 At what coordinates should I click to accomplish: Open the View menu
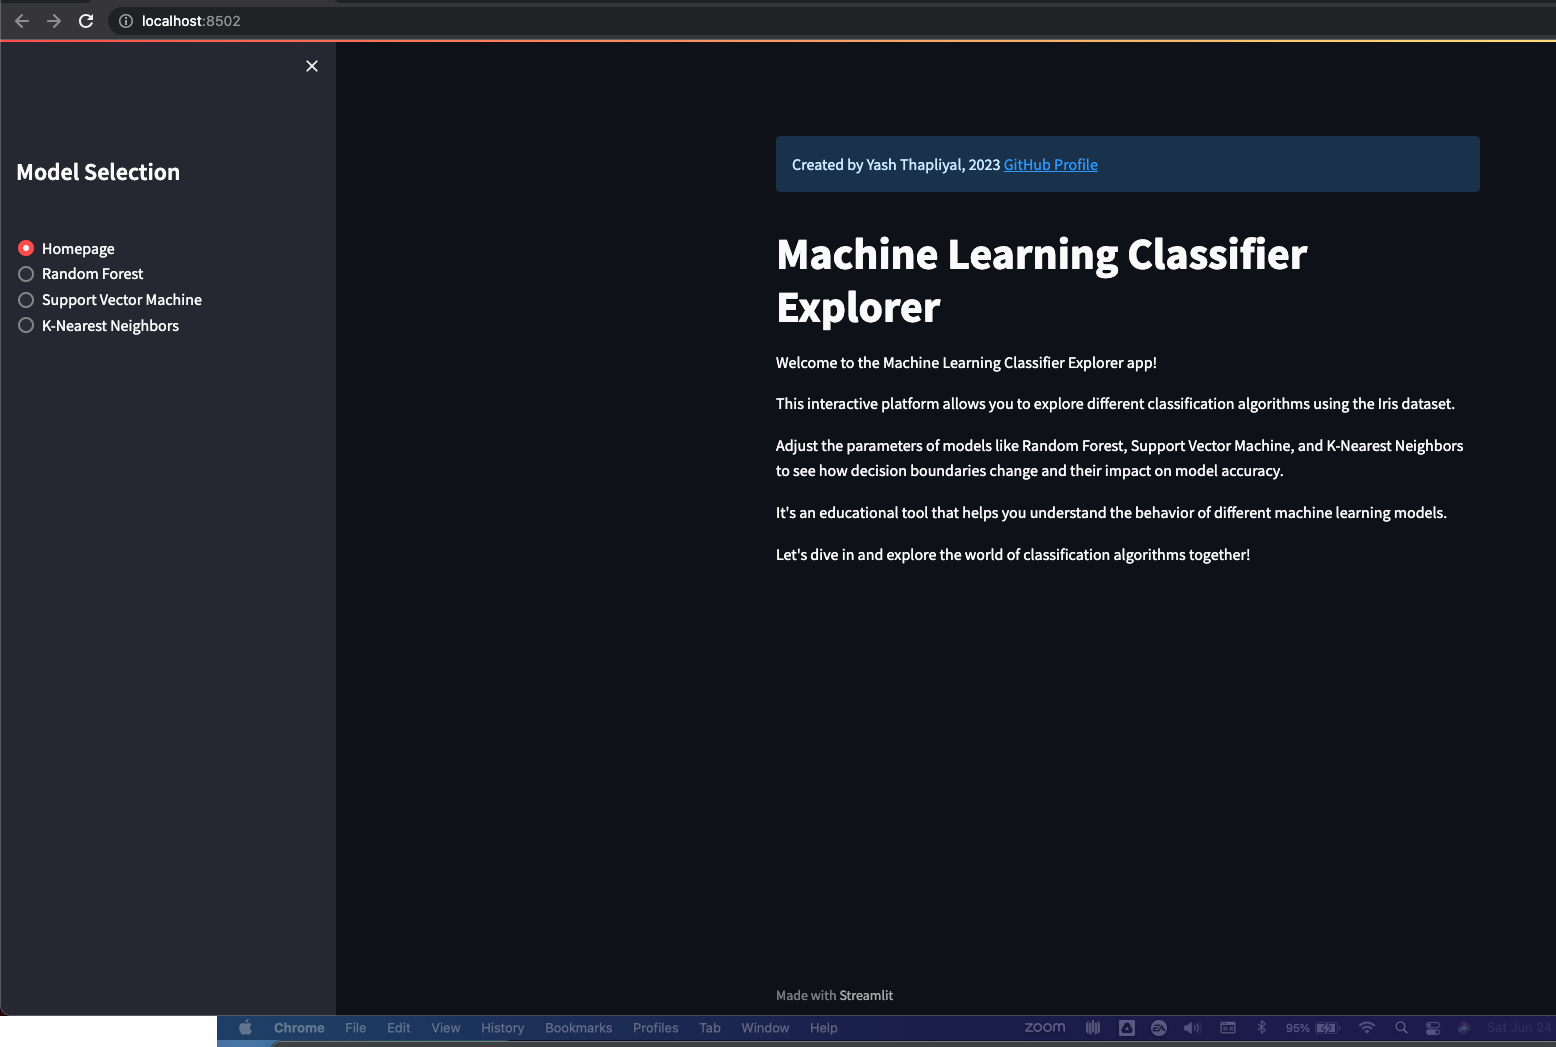446,1028
